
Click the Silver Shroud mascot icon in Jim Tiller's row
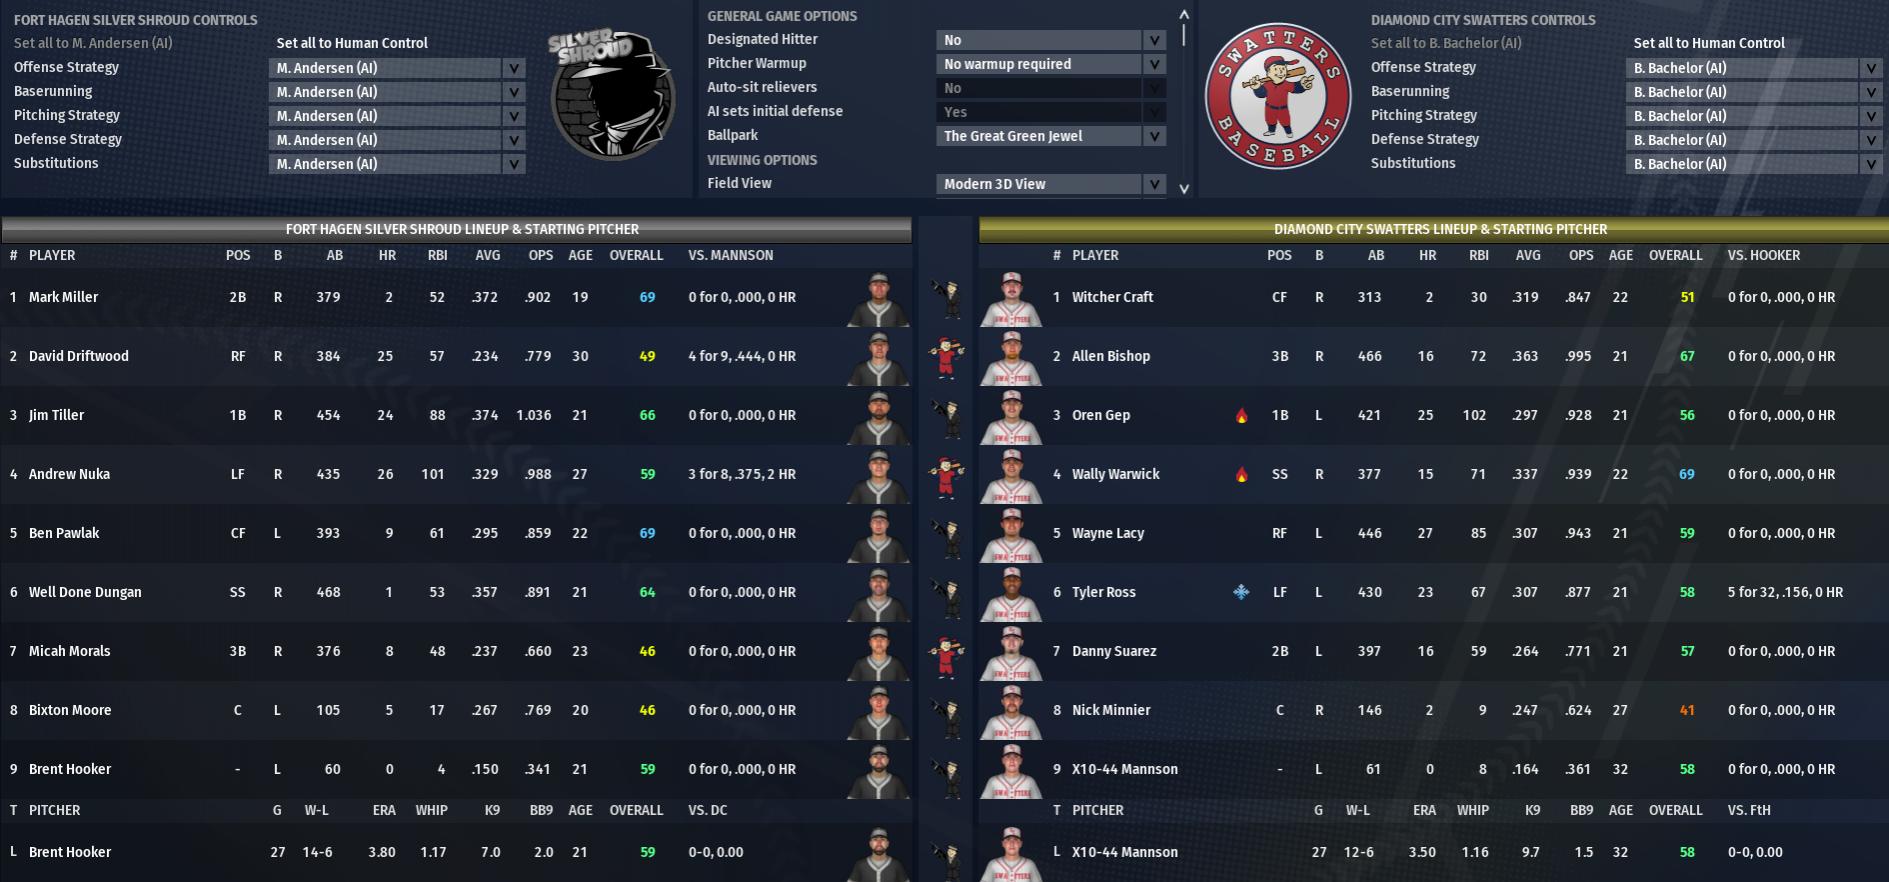[946, 417]
